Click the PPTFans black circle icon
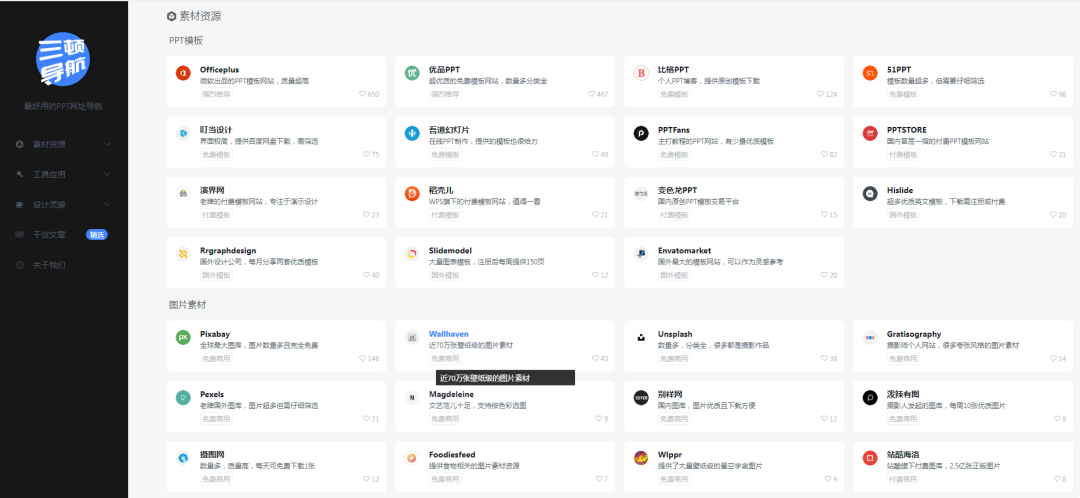 click(641, 133)
